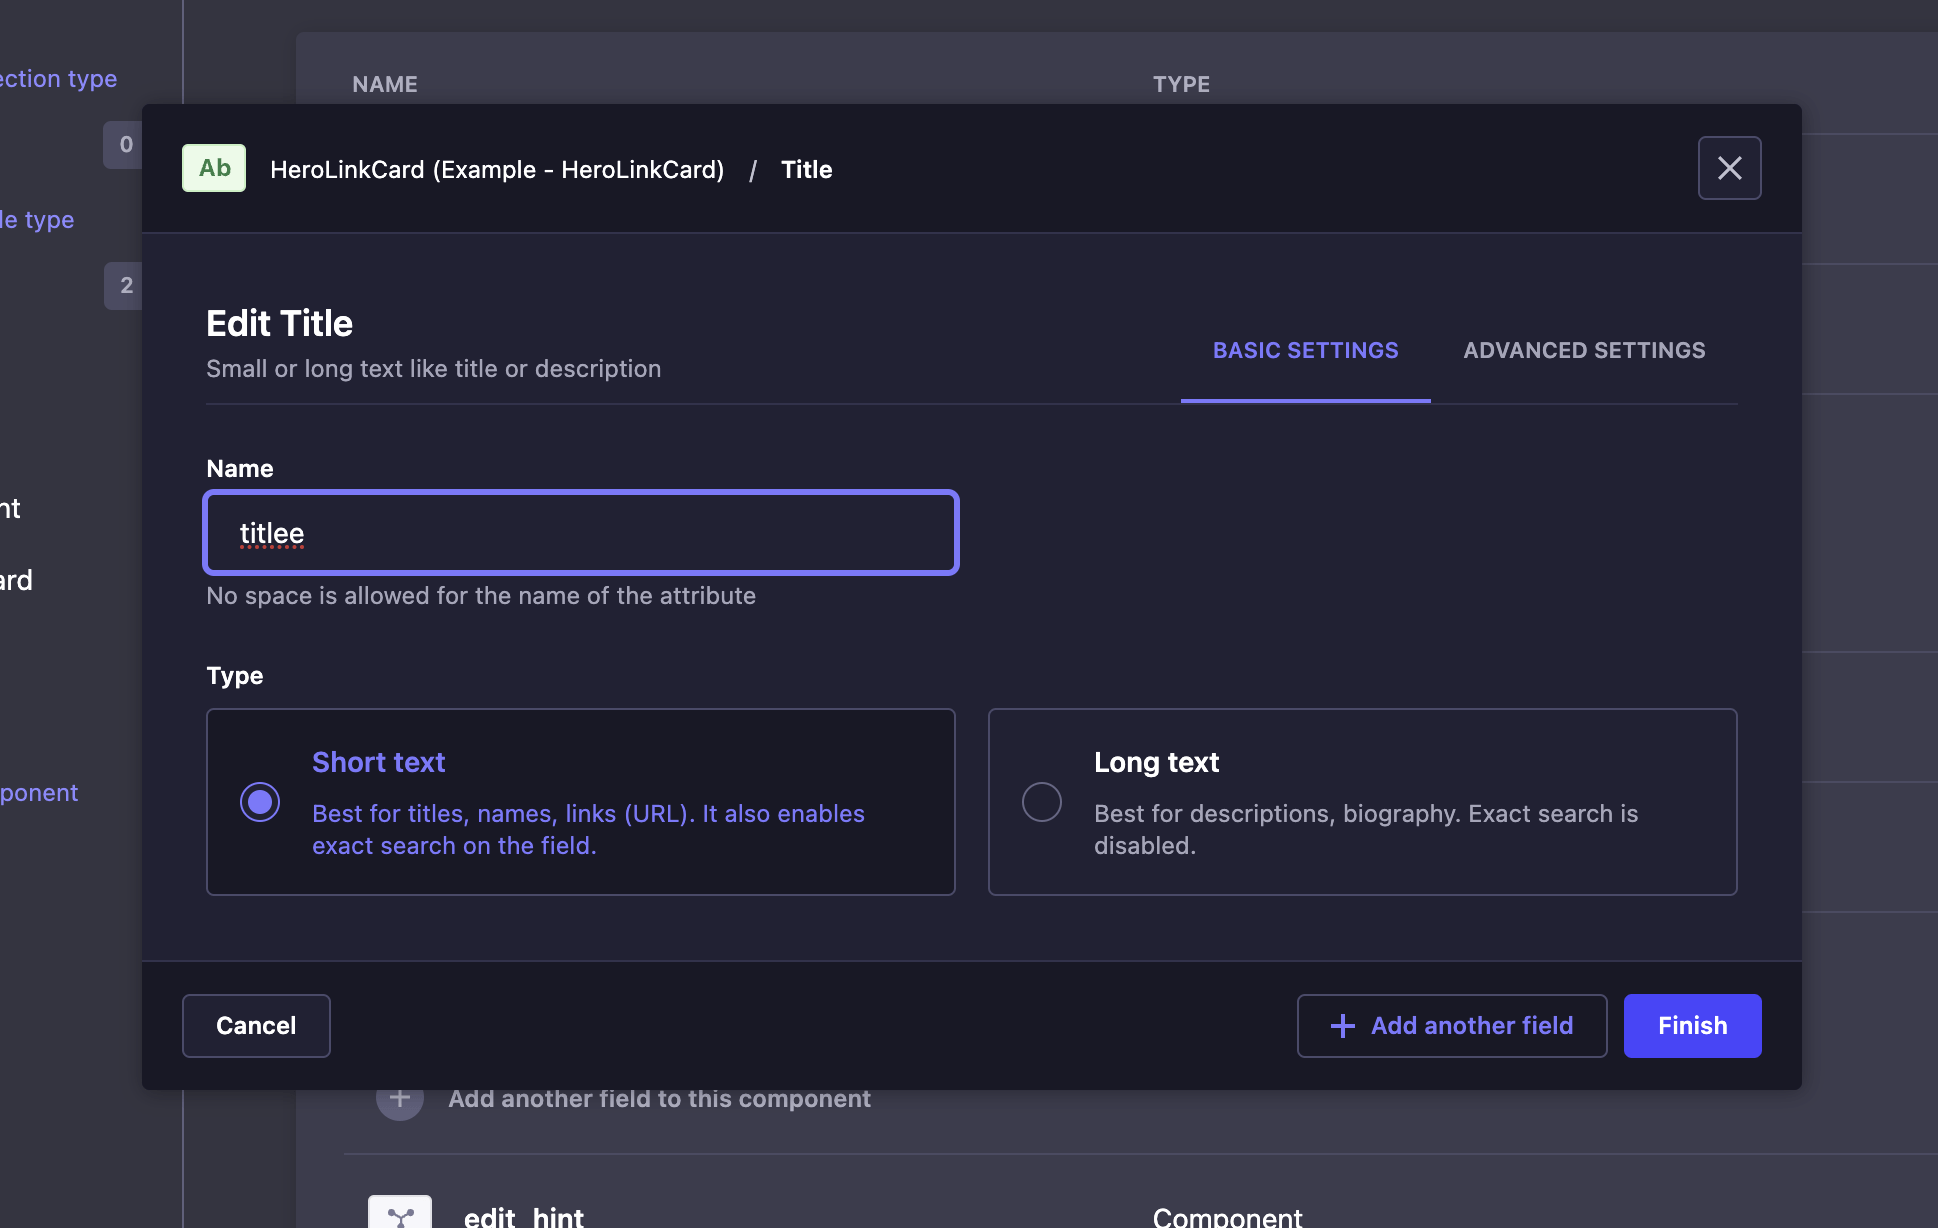
Task: Open the Basic Settings tab
Action: tap(1305, 351)
